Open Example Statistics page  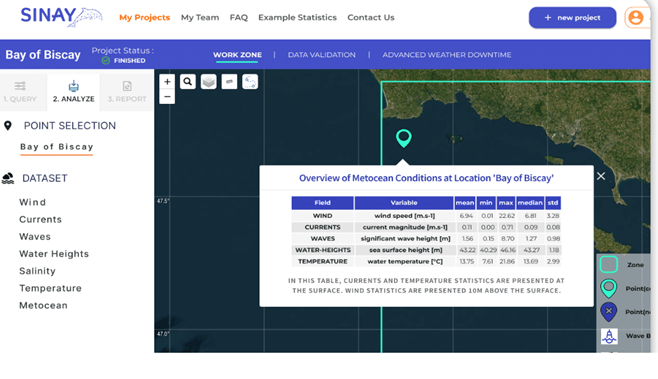point(297,18)
